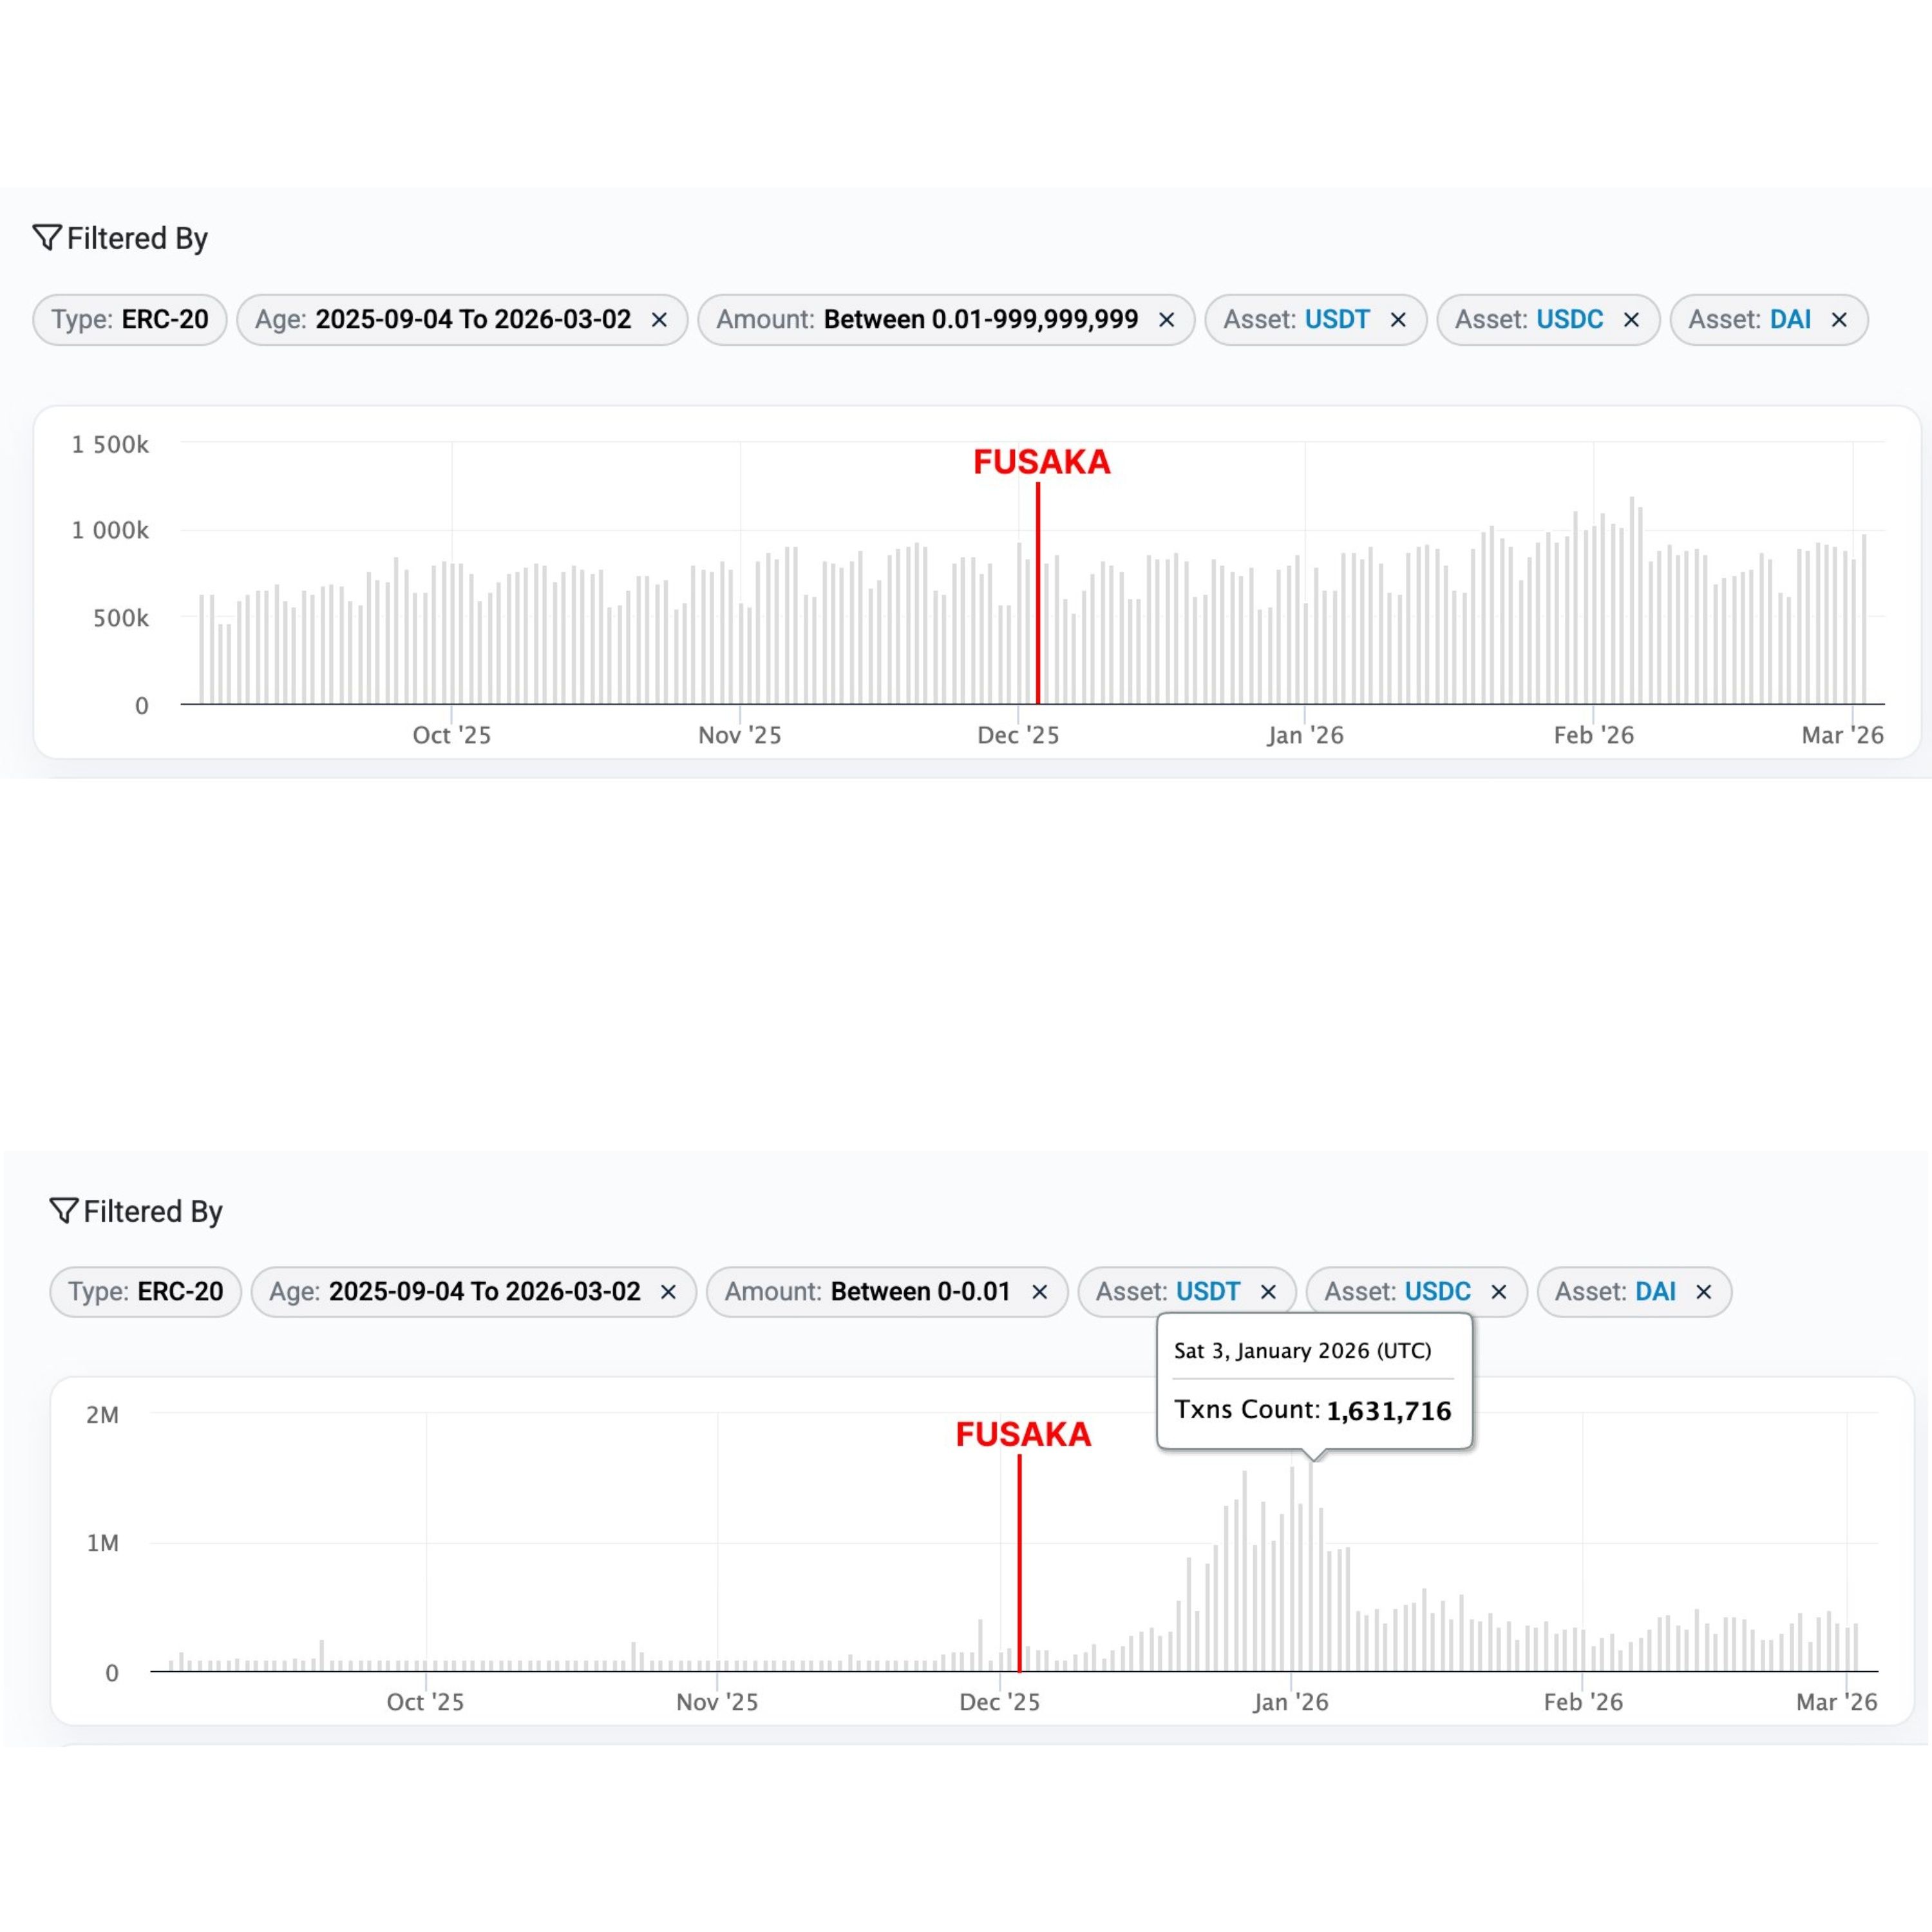Remove the Age filter in the top panel
The height and width of the screenshot is (1932, 1932).
pyautogui.click(x=659, y=320)
